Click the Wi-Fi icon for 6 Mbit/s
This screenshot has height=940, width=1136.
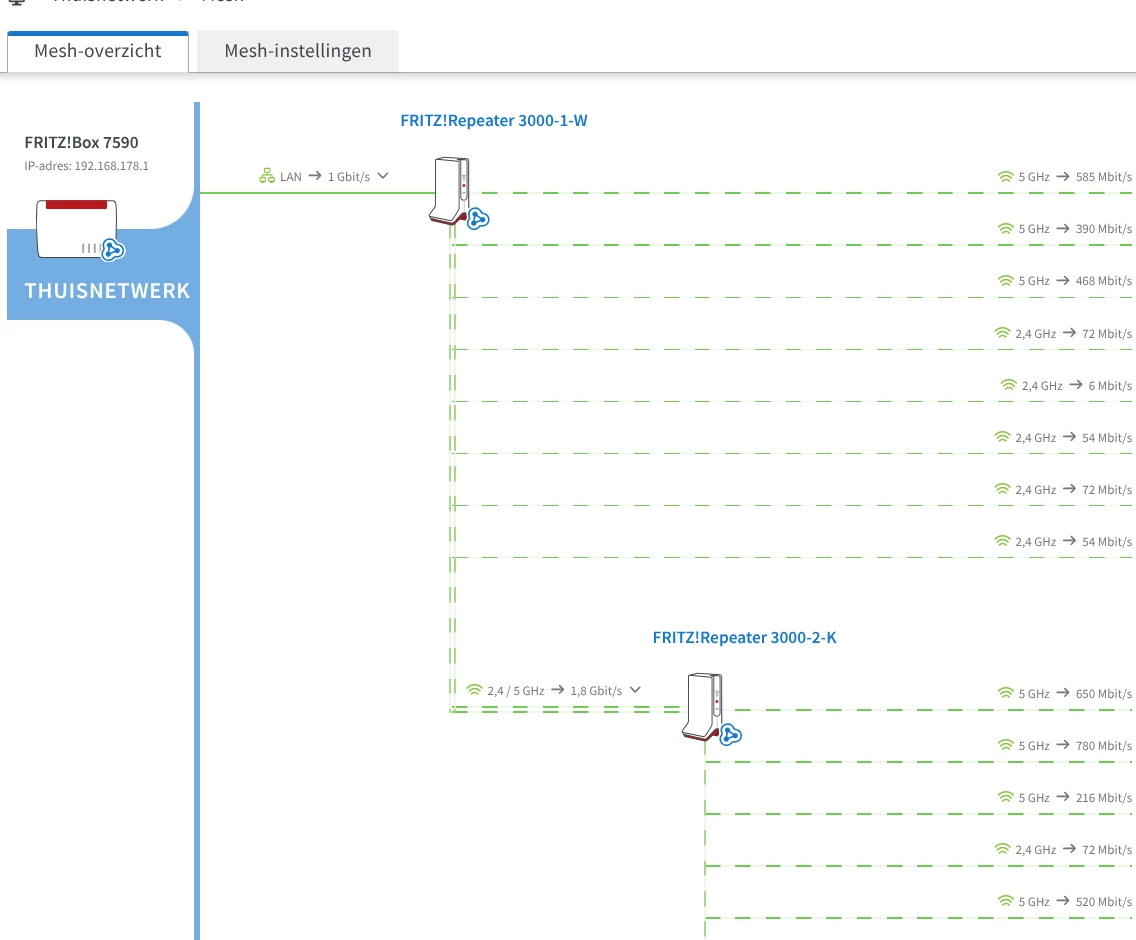coord(1008,385)
